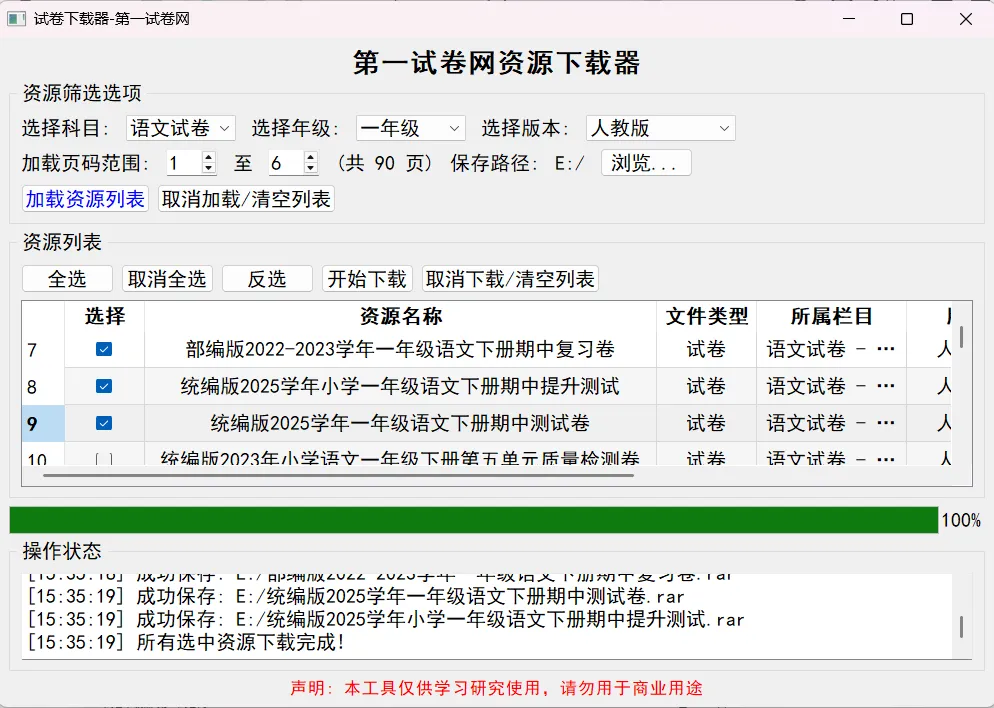994x708 pixels.
Task: Click 加载资源列表 button
Action: click(86, 199)
